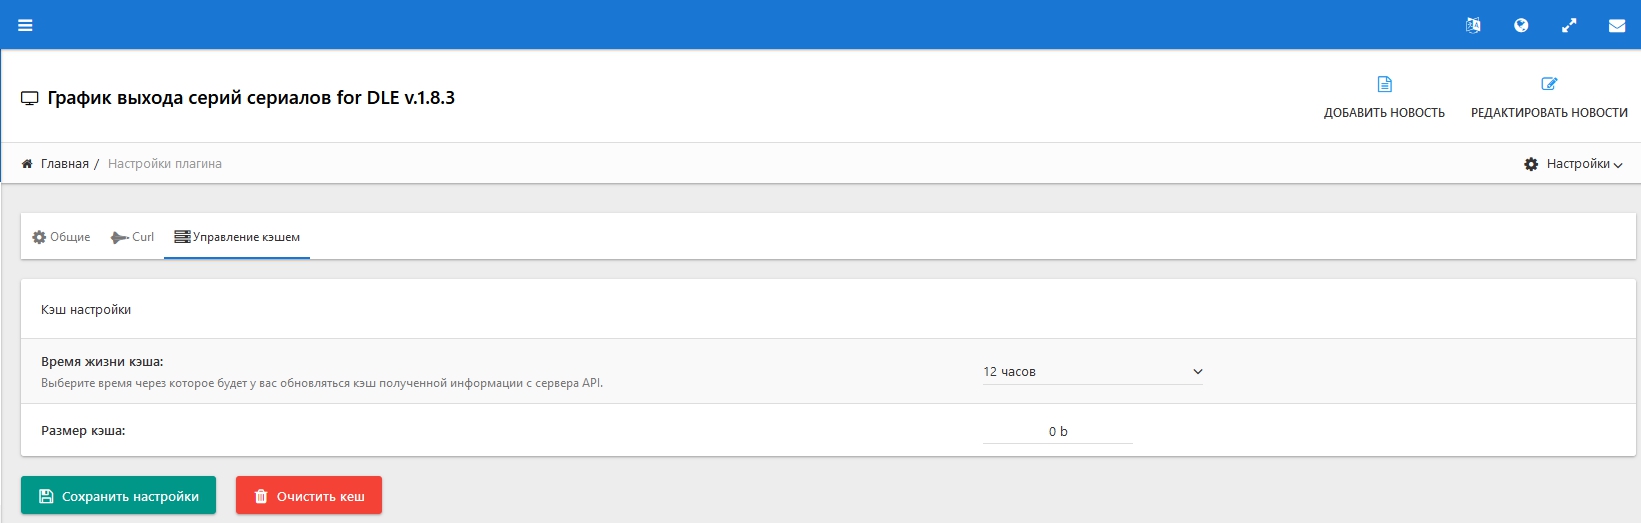This screenshot has height=523, width=1641.
Task: Click the red Очистить кеш button
Action: click(x=309, y=495)
